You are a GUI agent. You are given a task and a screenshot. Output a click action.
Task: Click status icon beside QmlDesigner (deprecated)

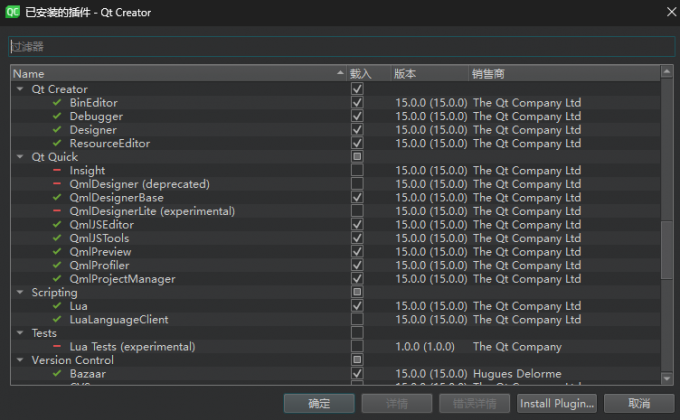click(x=57, y=184)
